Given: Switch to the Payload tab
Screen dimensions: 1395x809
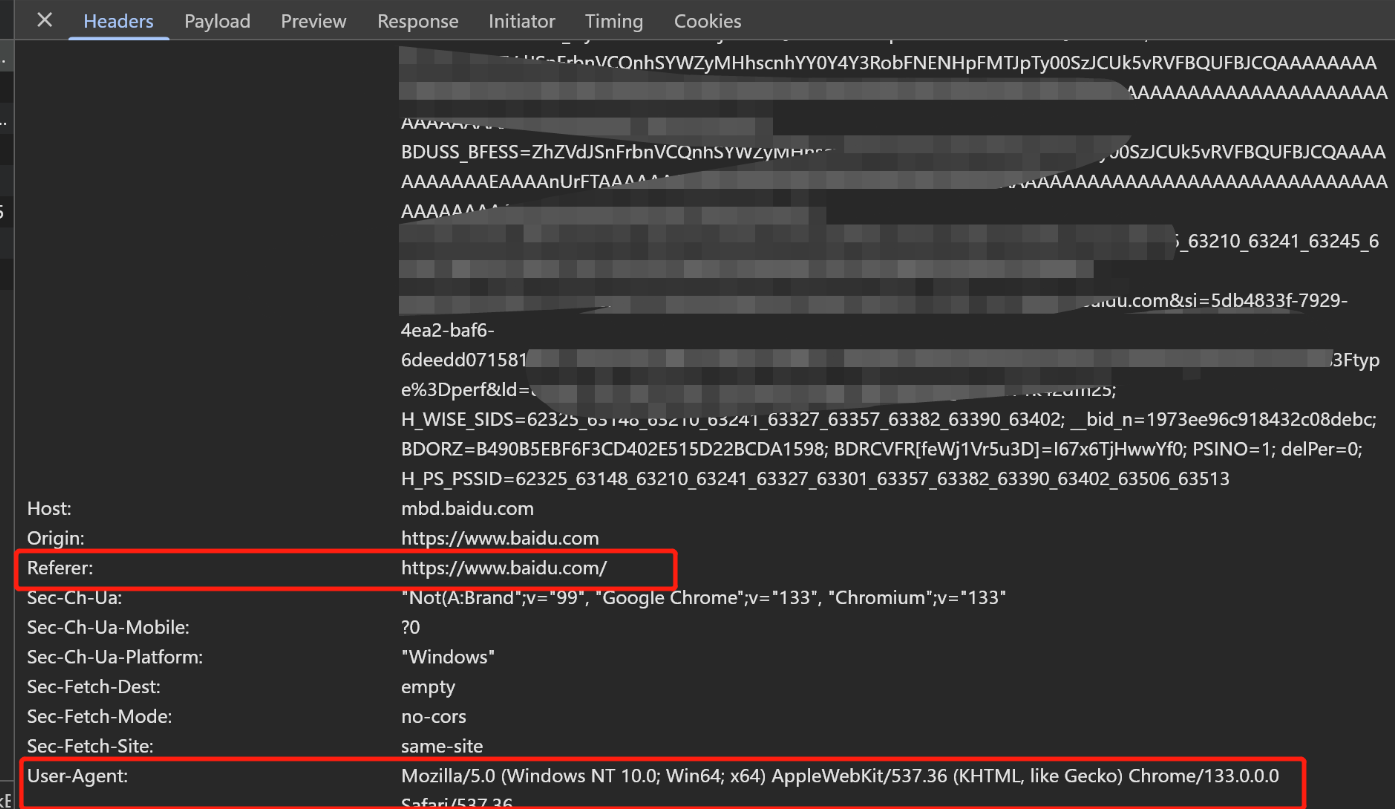Looking at the screenshot, I should 217,21.
